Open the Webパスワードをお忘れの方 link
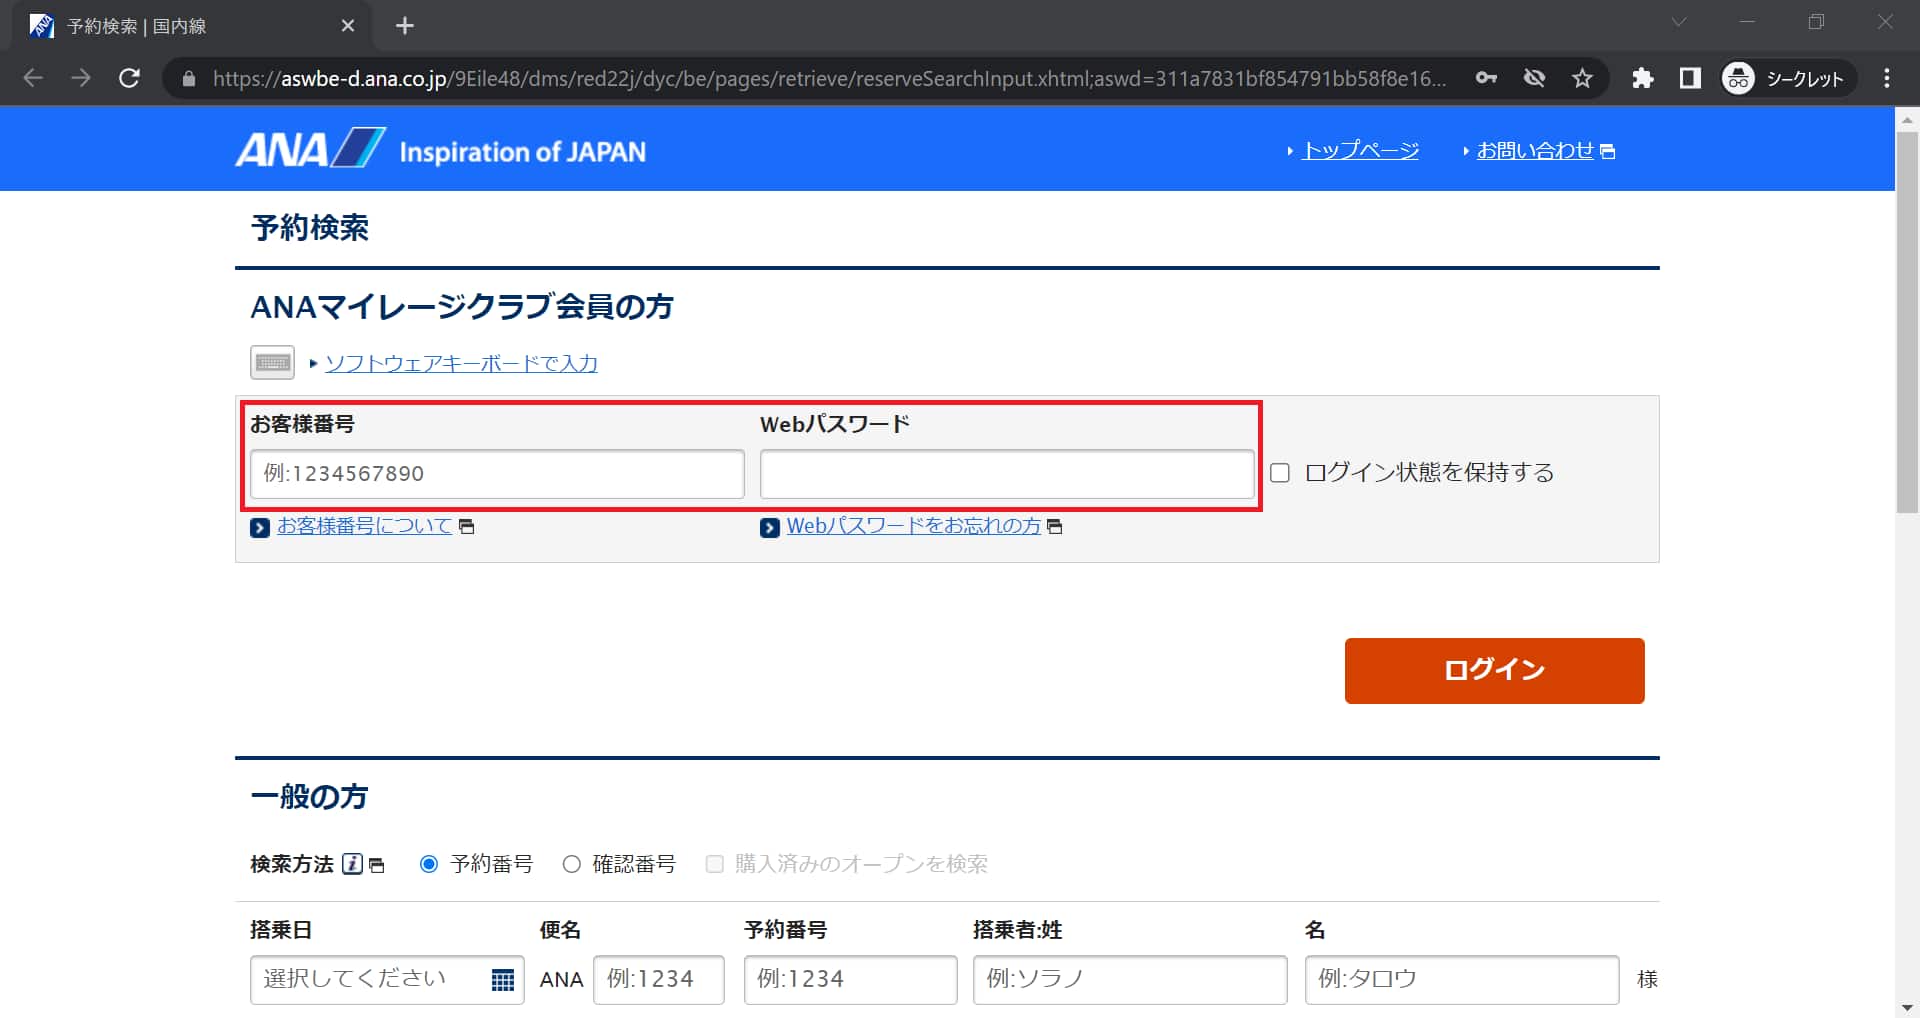This screenshot has height=1018, width=1920. [913, 526]
